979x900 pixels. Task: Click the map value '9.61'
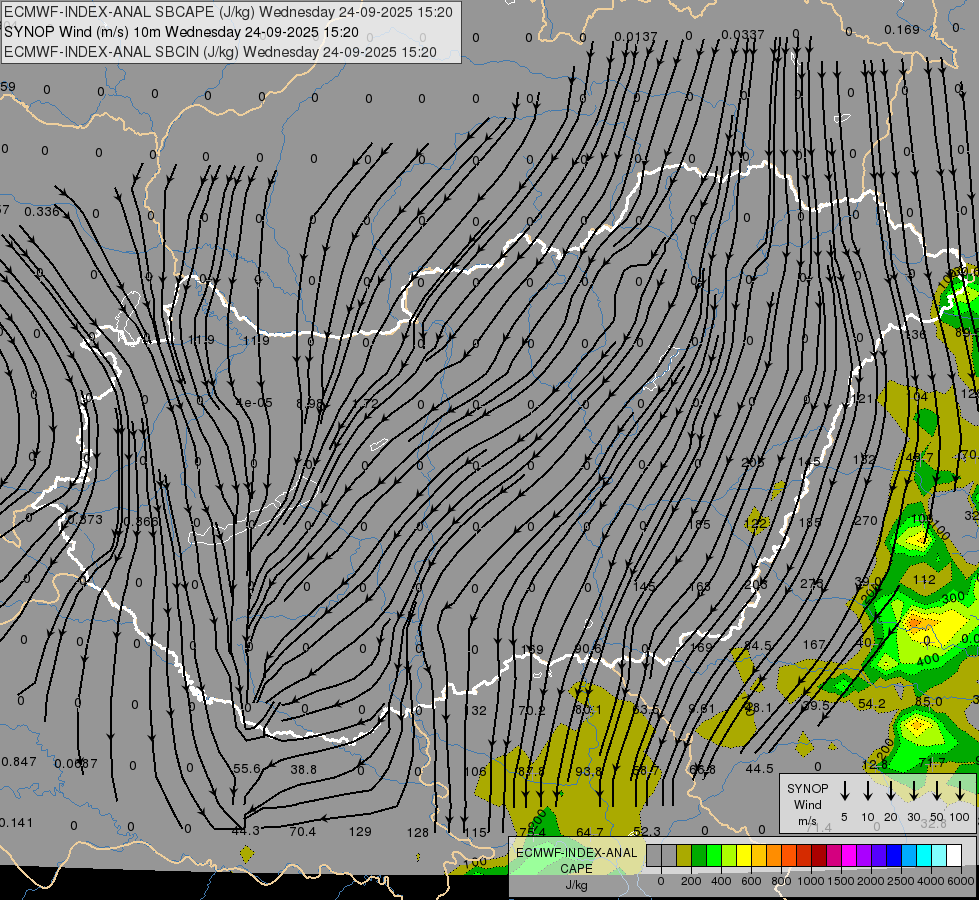(x=701, y=708)
